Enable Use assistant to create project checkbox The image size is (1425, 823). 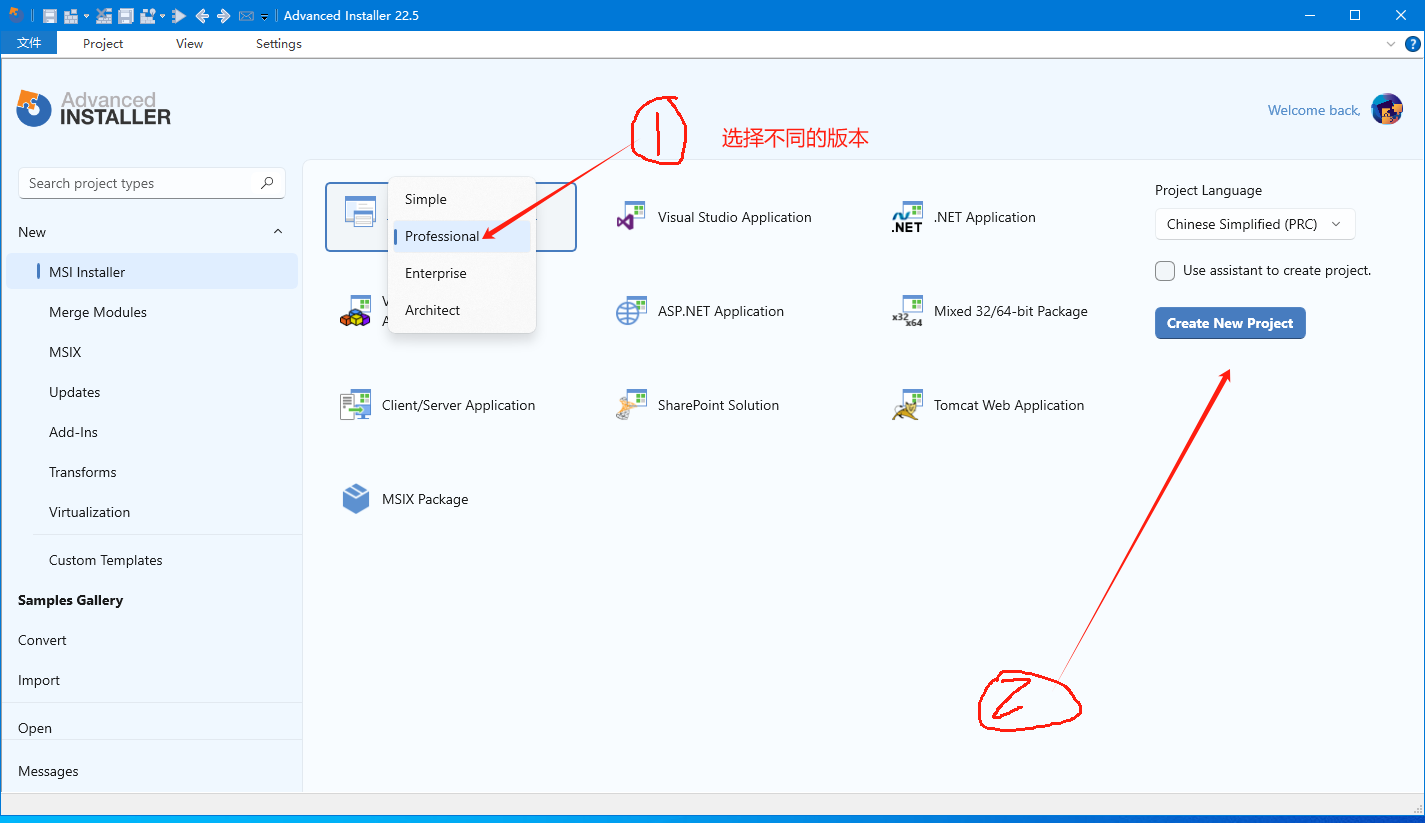pyautogui.click(x=1165, y=271)
